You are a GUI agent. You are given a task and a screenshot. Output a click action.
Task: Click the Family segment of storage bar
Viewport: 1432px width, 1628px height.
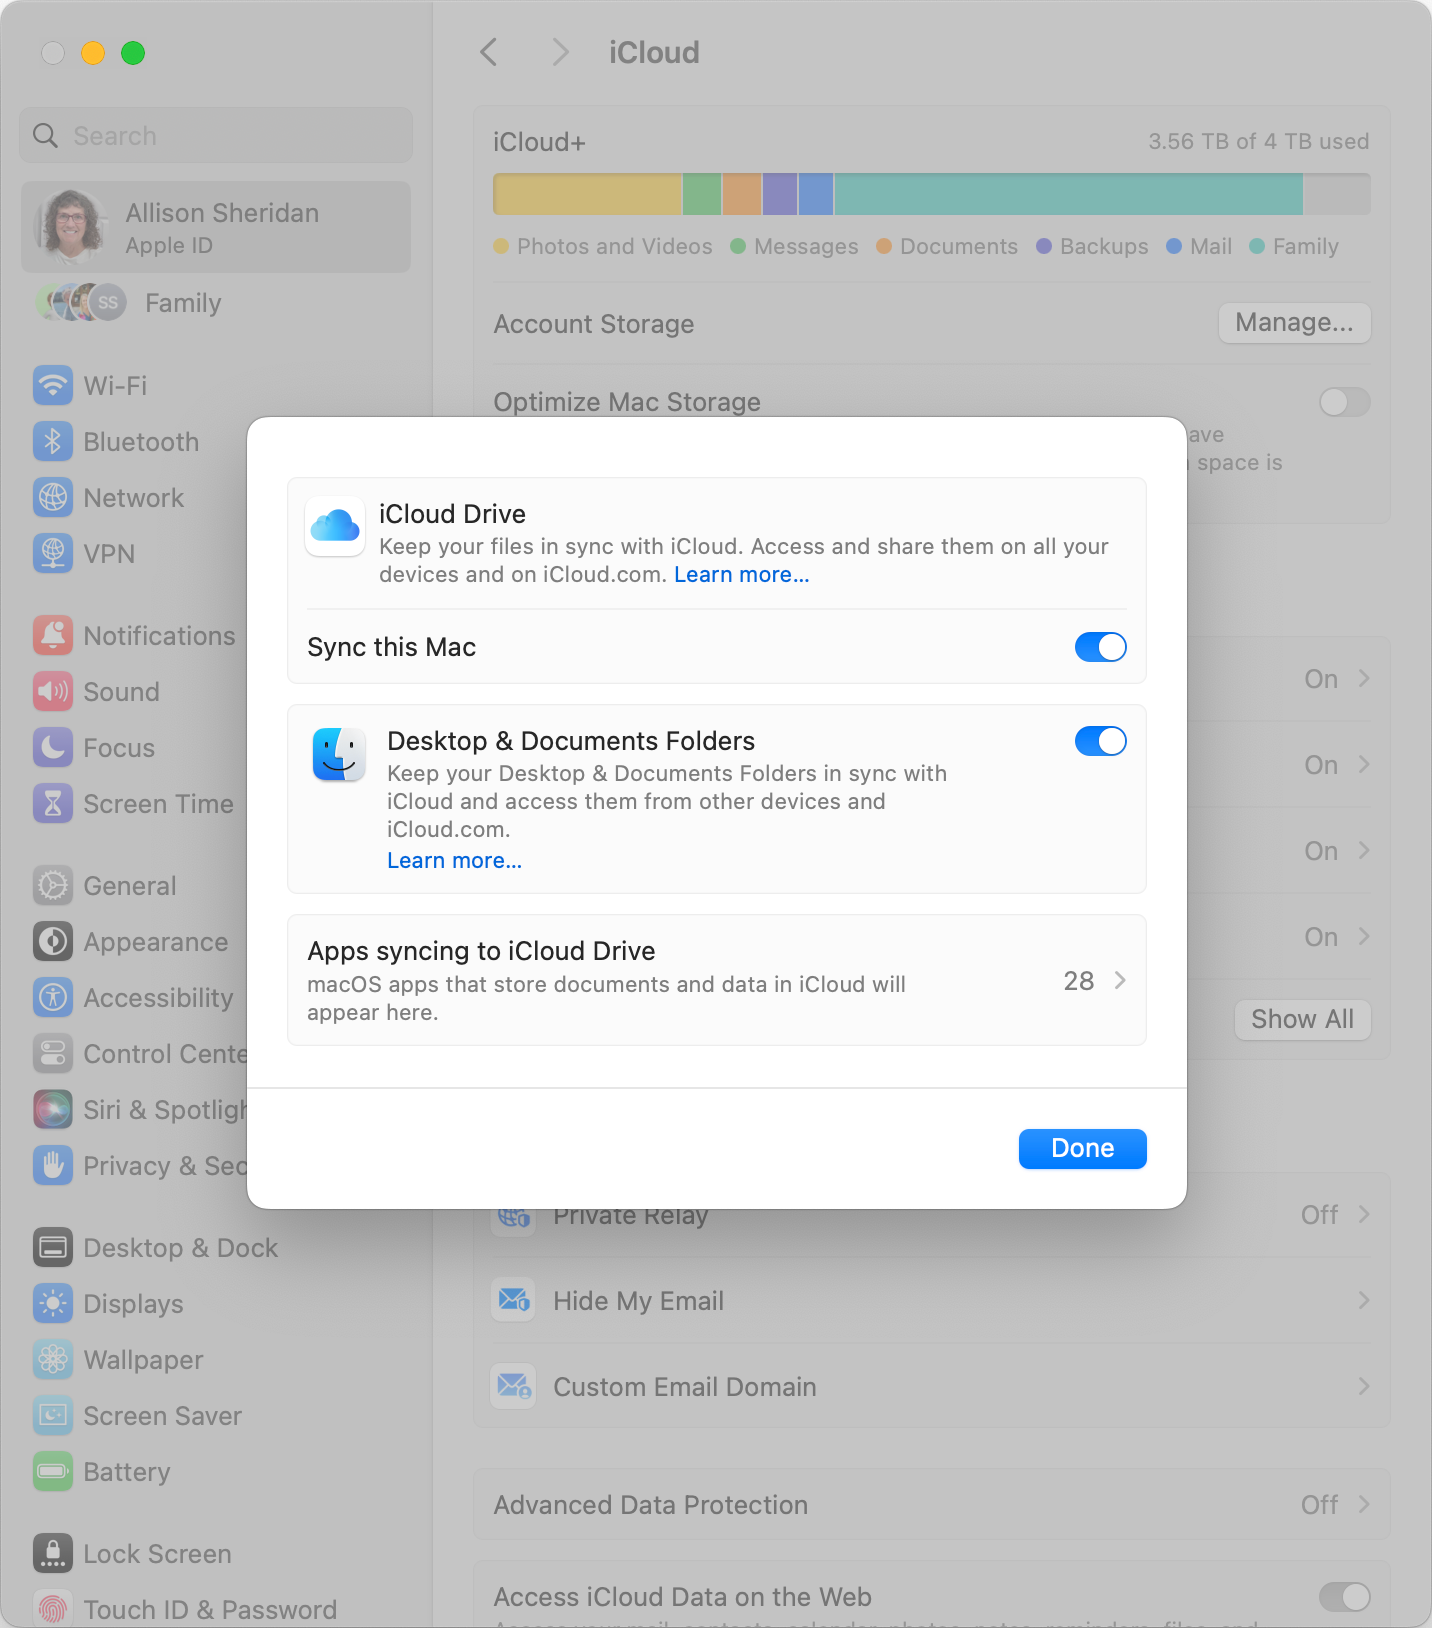click(x=1067, y=194)
